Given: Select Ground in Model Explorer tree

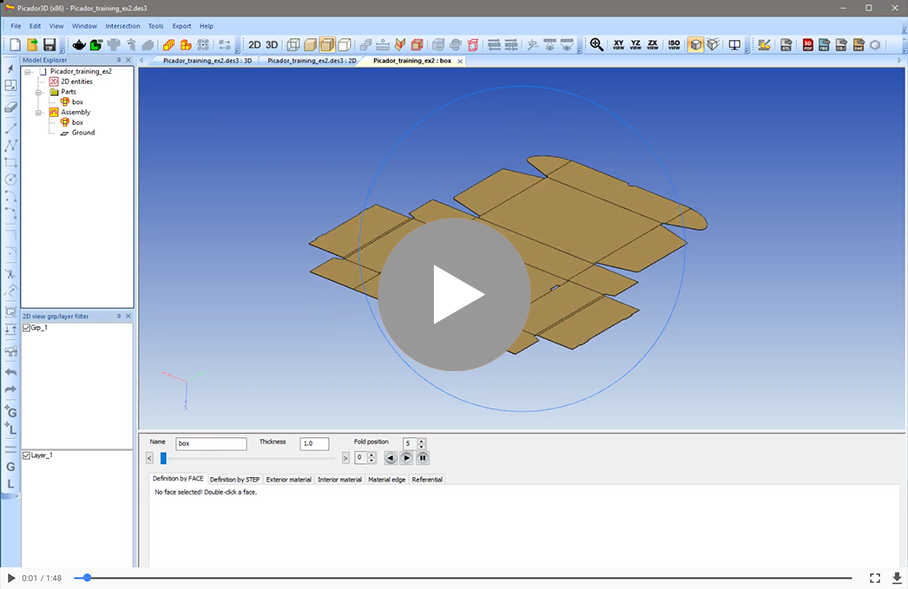Looking at the screenshot, I should pyautogui.click(x=83, y=133).
